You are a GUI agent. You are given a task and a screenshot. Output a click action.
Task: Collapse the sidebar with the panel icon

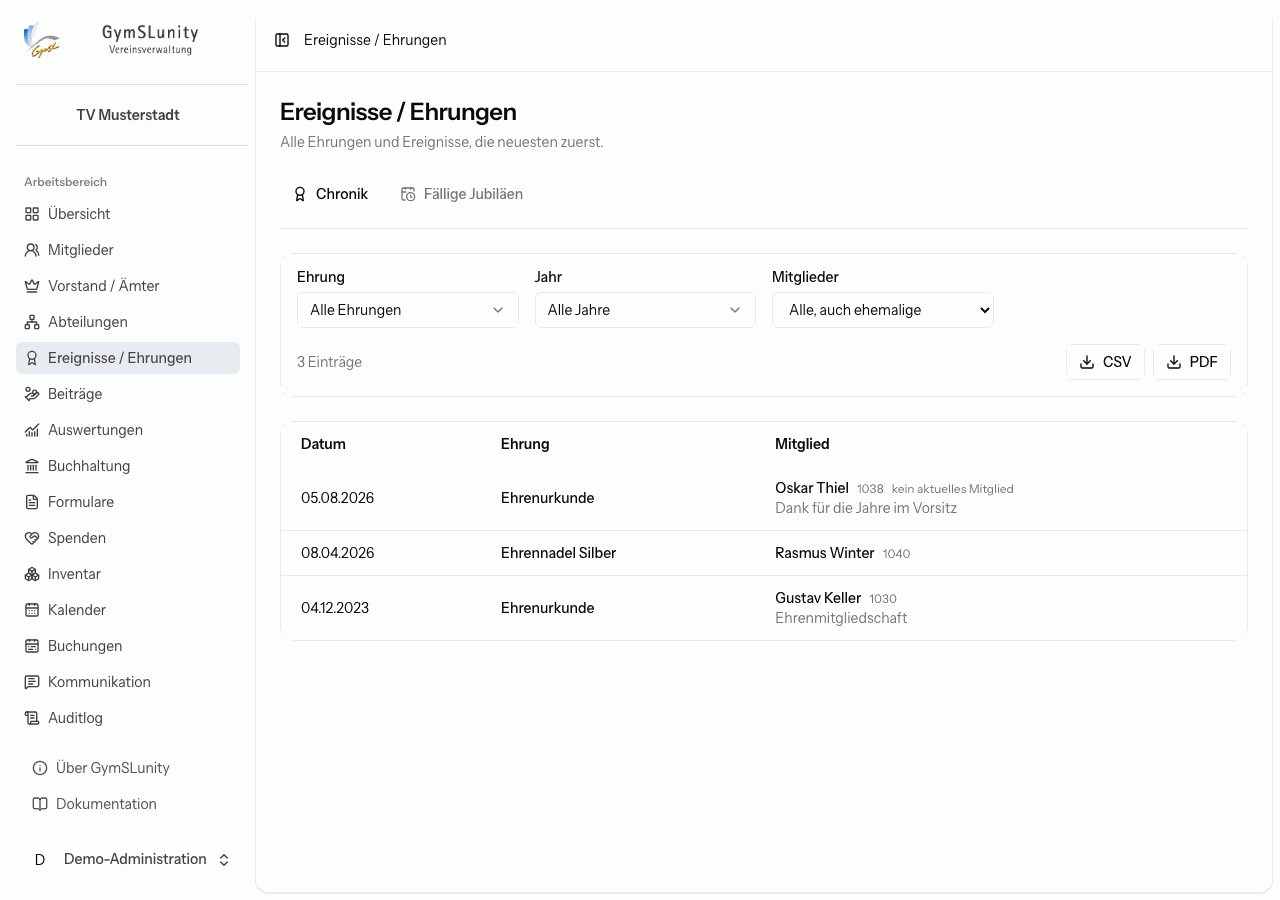[282, 40]
